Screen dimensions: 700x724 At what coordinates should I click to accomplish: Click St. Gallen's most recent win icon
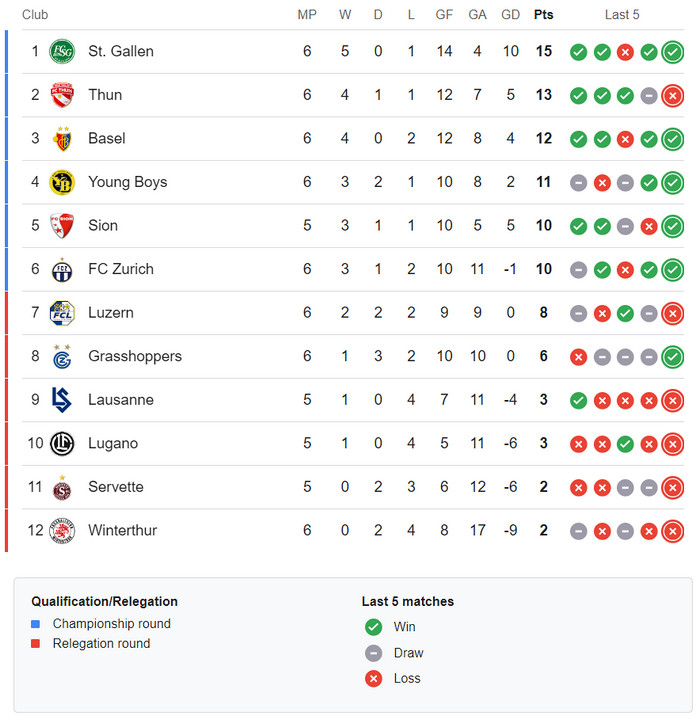point(672,52)
